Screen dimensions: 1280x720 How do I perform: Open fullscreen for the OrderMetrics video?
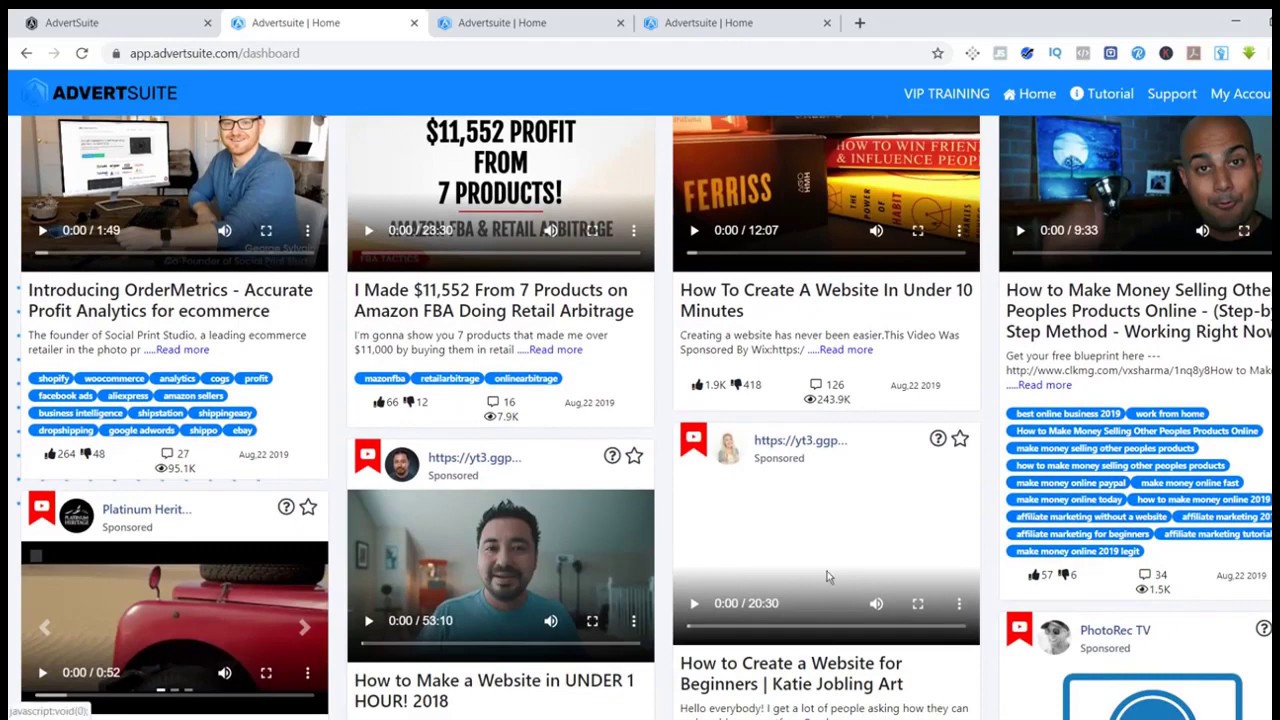[266, 231]
